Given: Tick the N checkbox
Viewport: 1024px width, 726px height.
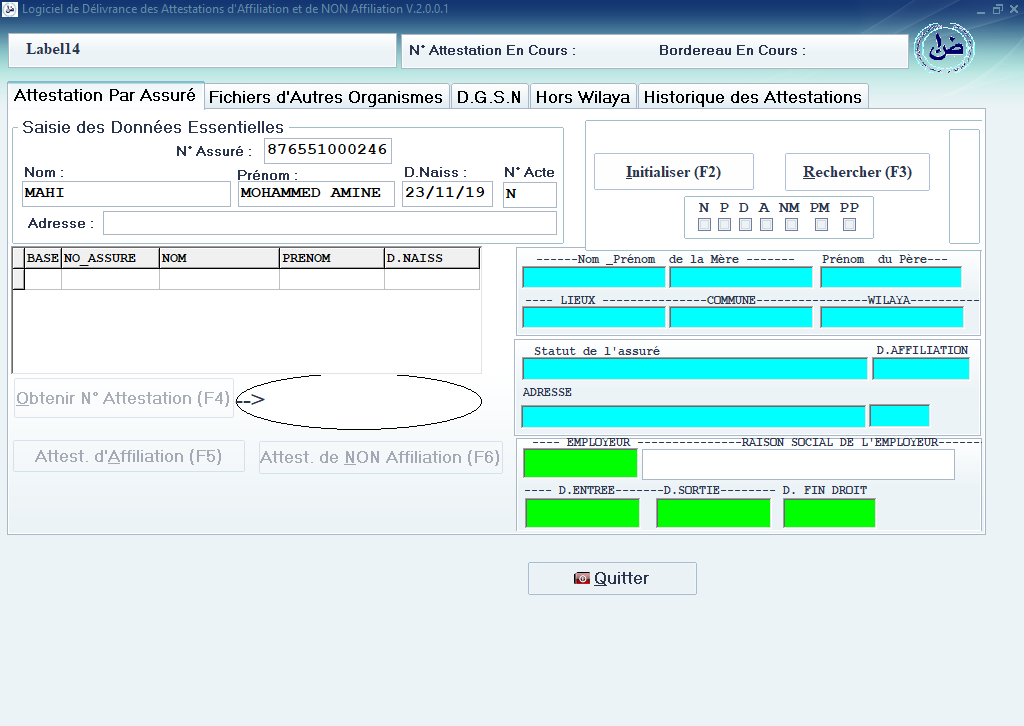Looking at the screenshot, I should point(704,225).
